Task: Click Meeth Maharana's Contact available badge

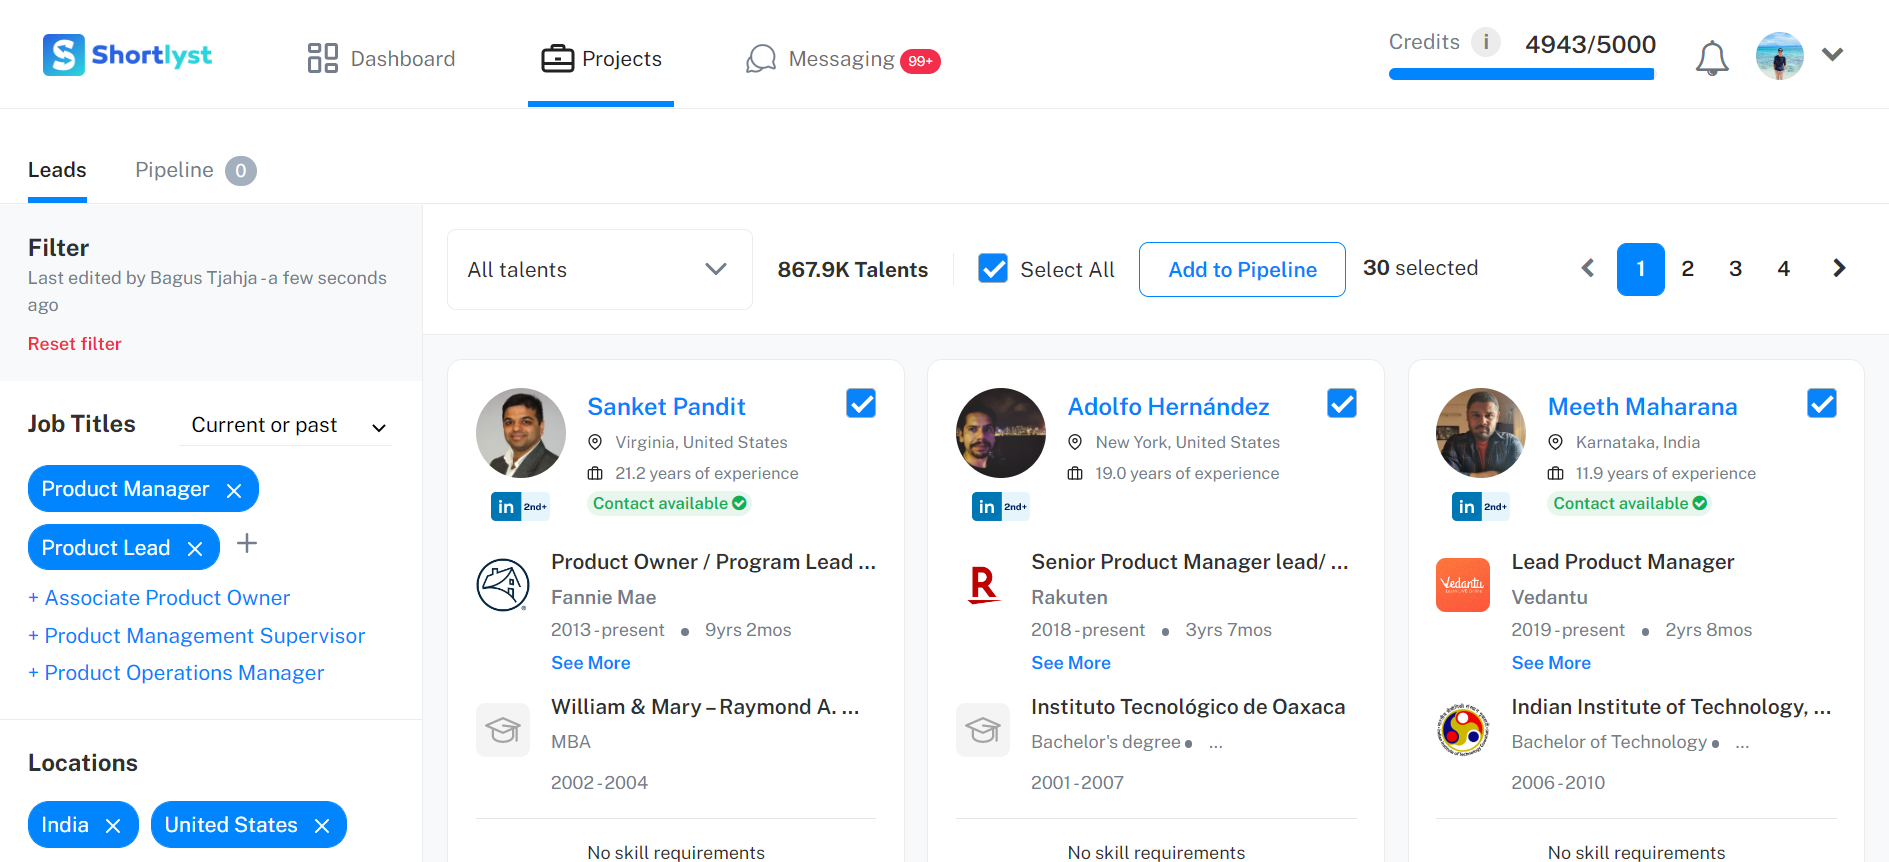Action: (x=1629, y=503)
